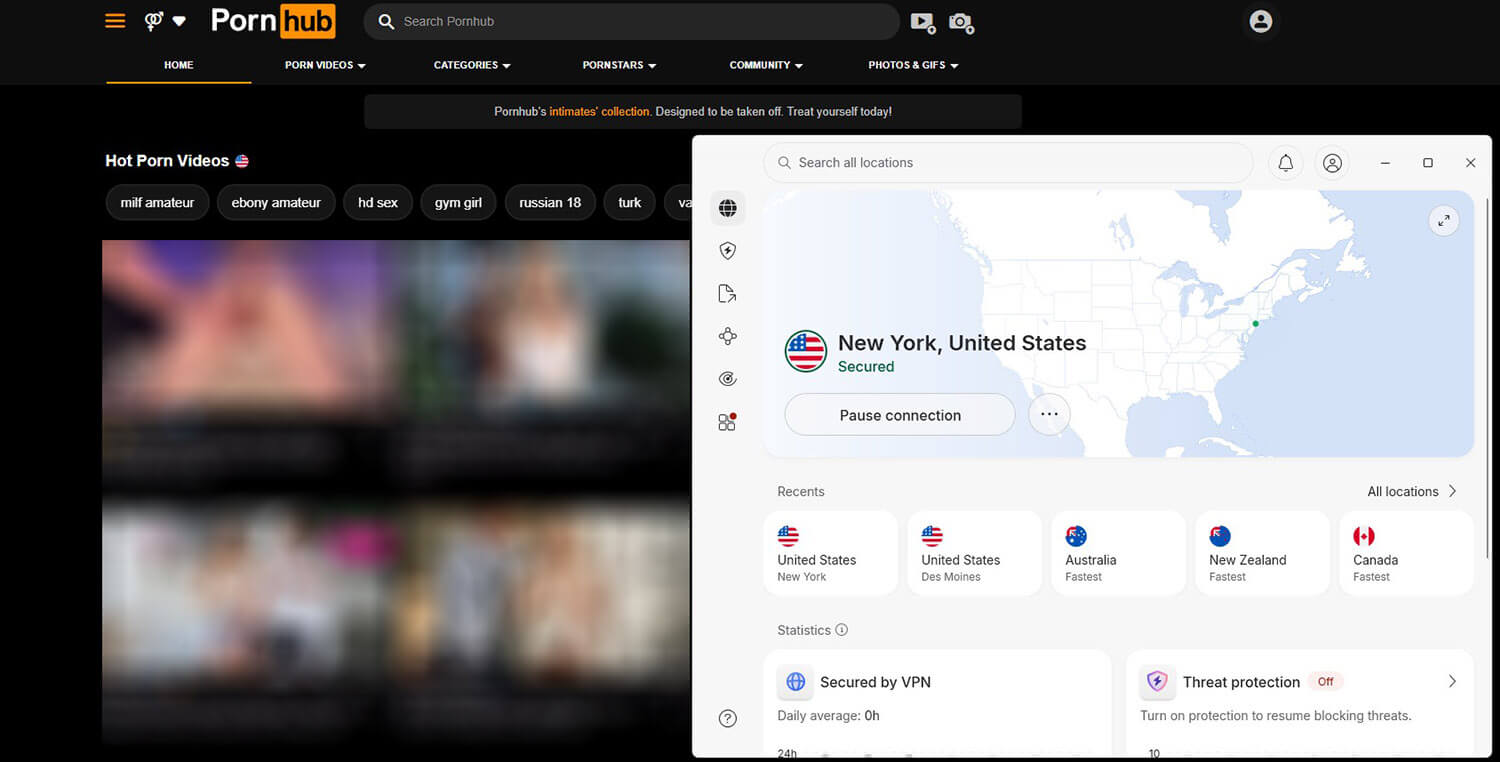Open the website user account icon
1500x762 pixels.
1261,21
